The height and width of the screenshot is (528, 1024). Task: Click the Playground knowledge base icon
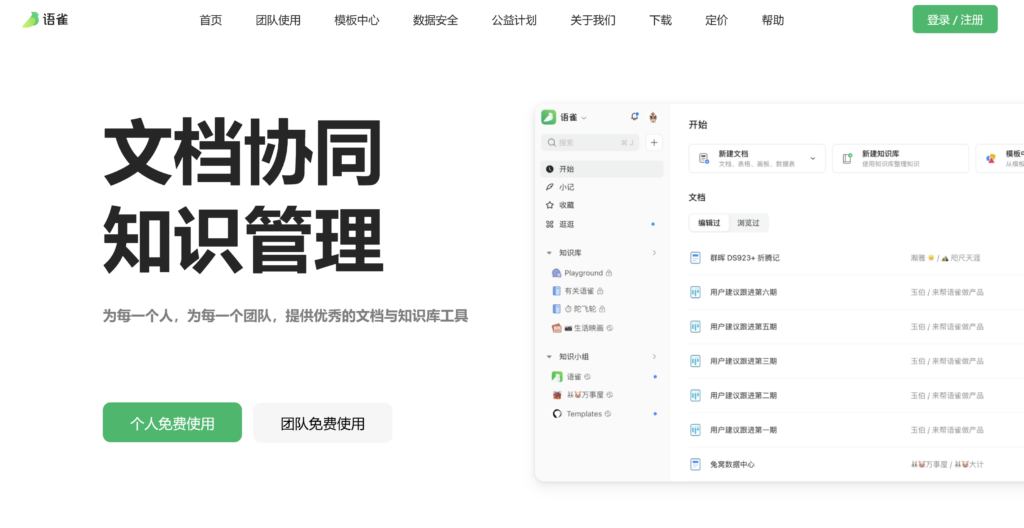[x=556, y=272]
